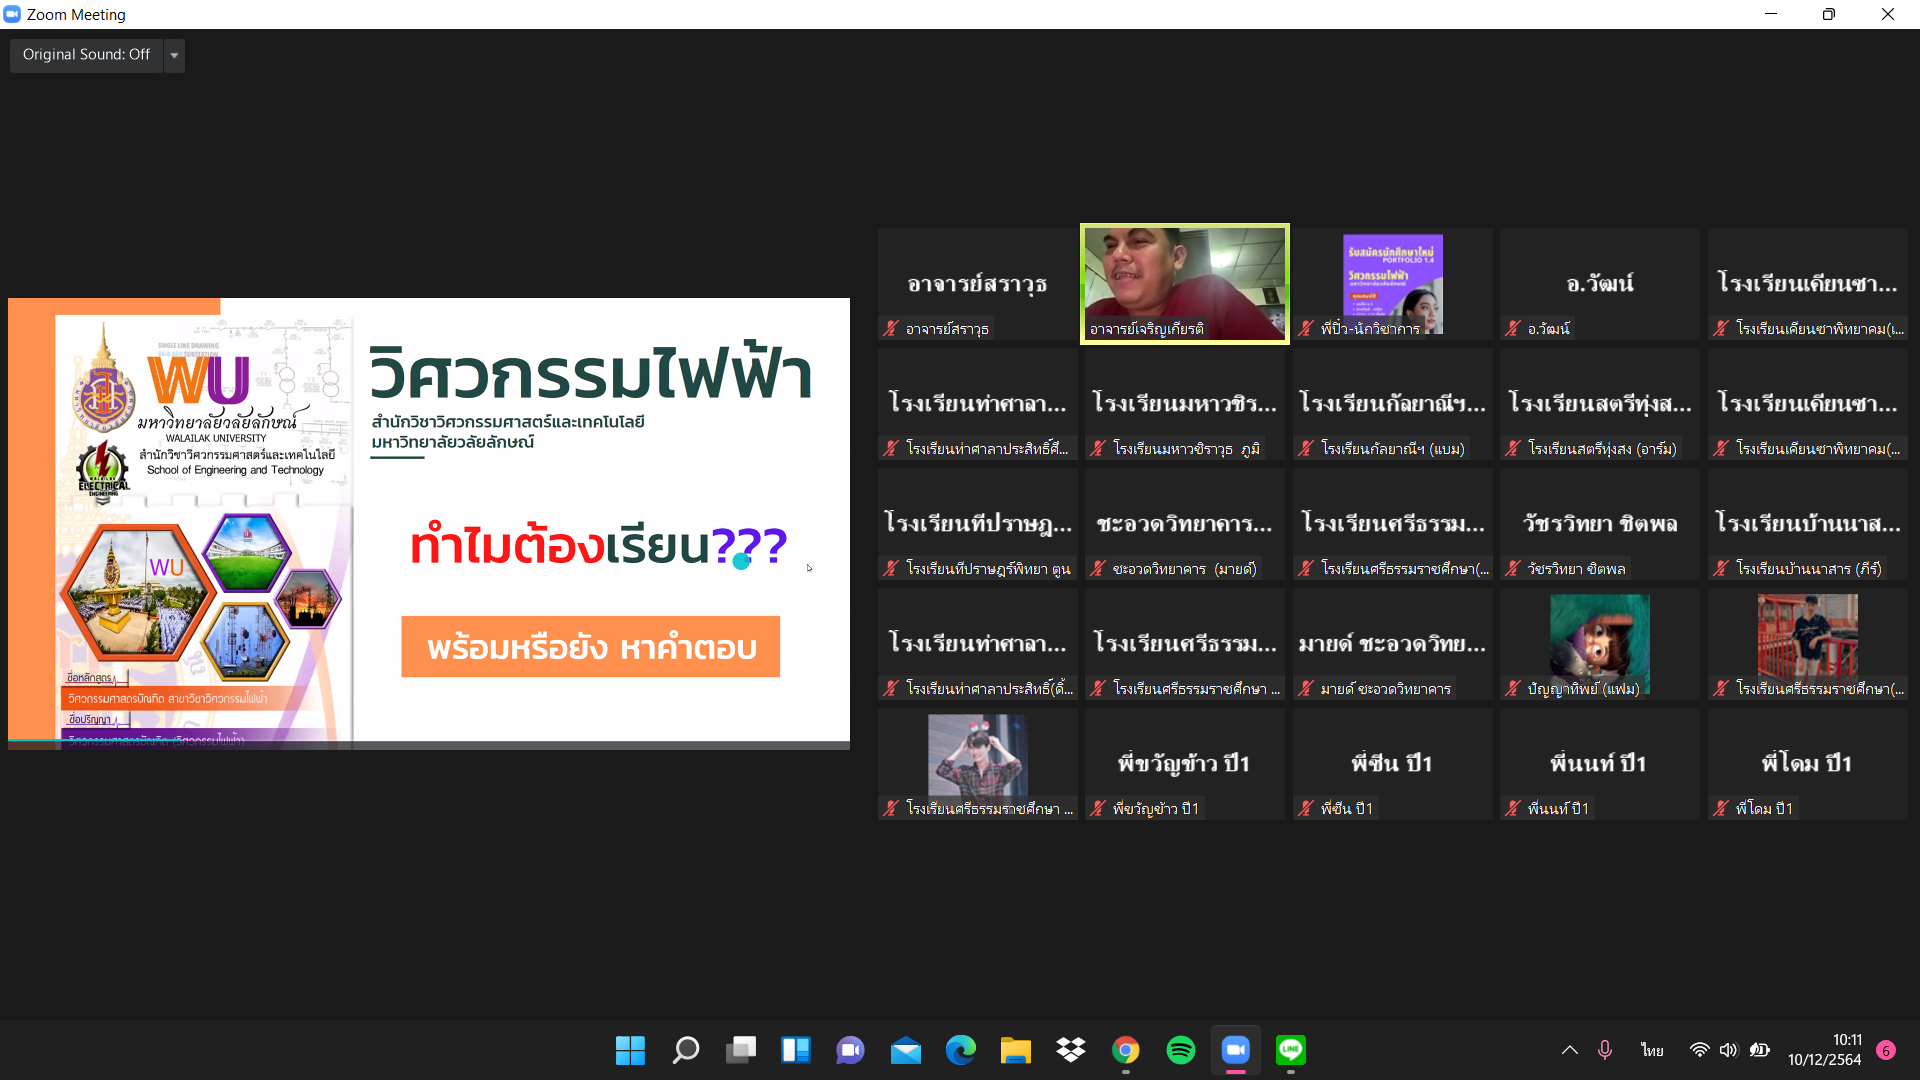Image resolution: width=1920 pixels, height=1080 pixels.
Task: Select the active speaker อาจารย์เจริญเกียรติ video tile
Action: tap(1185, 283)
